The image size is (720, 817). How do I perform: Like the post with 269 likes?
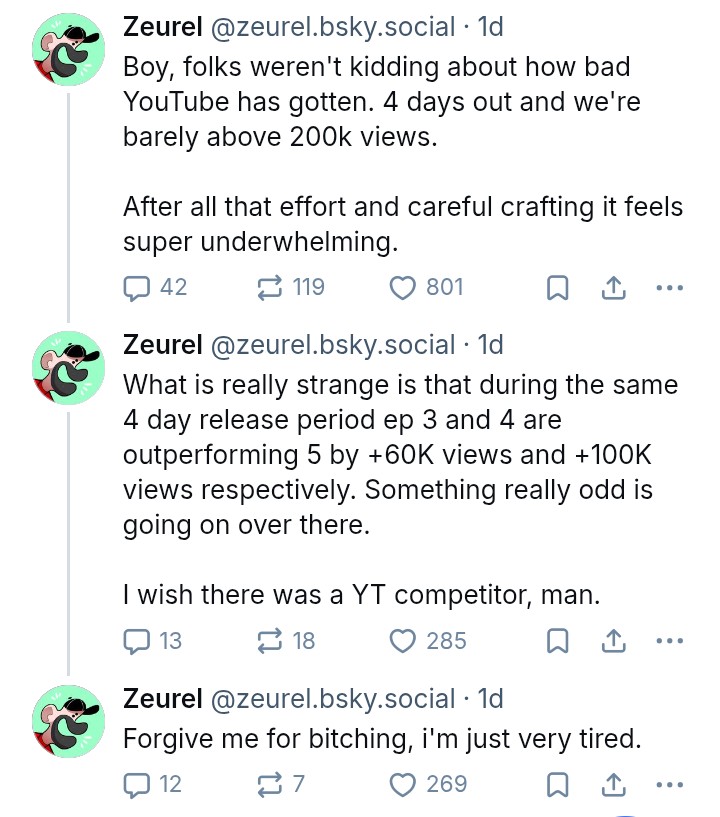click(x=403, y=785)
